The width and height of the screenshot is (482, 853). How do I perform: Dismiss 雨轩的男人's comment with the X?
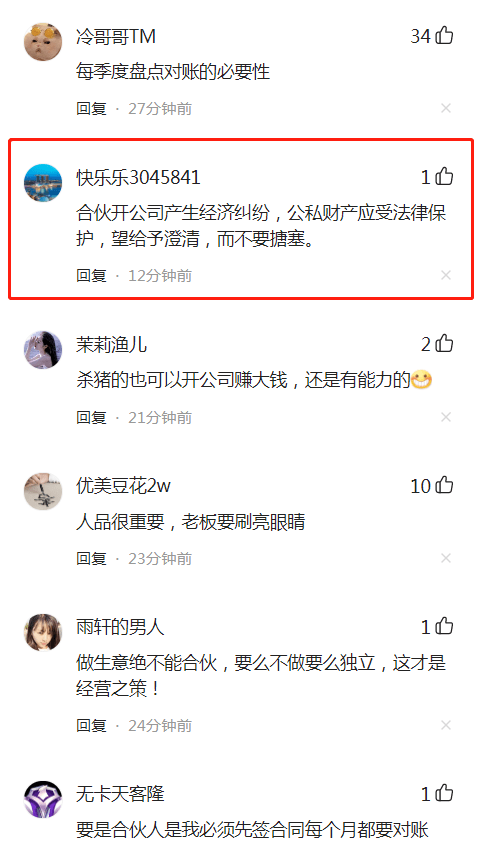coord(446,725)
